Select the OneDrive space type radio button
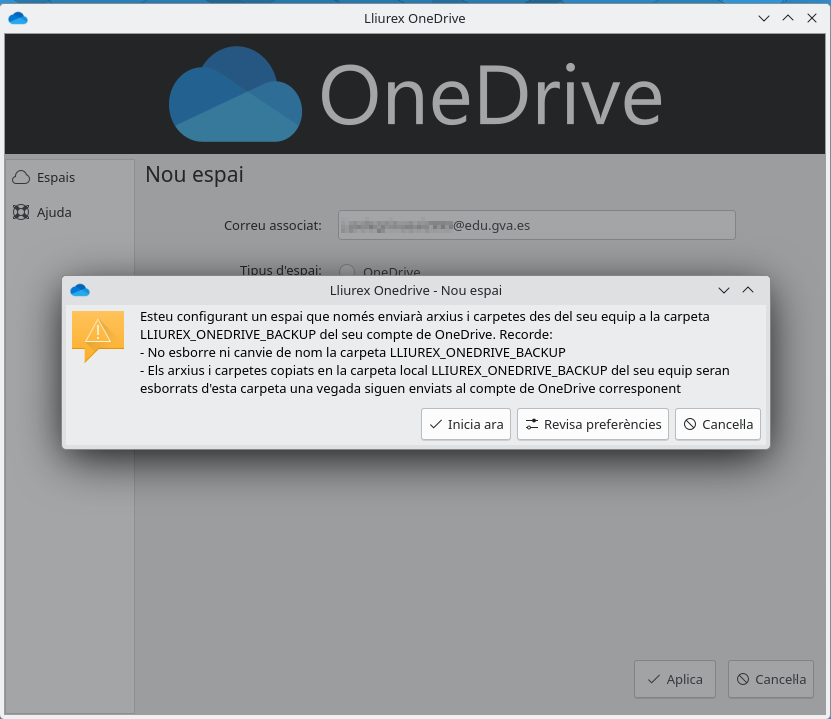 [347, 271]
